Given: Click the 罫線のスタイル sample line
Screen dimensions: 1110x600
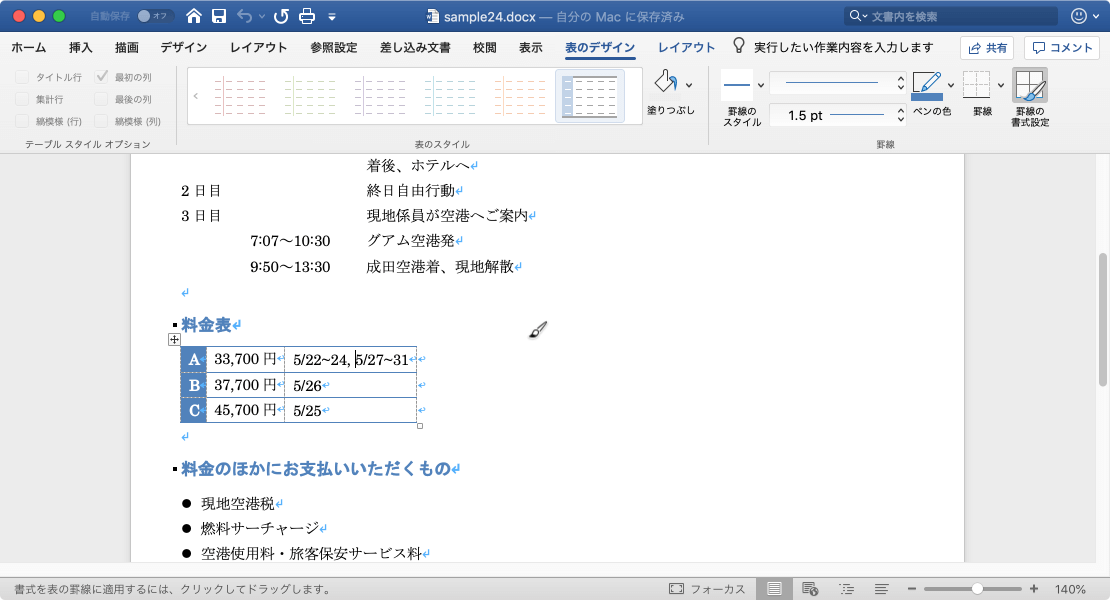Looking at the screenshot, I should click(x=737, y=85).
